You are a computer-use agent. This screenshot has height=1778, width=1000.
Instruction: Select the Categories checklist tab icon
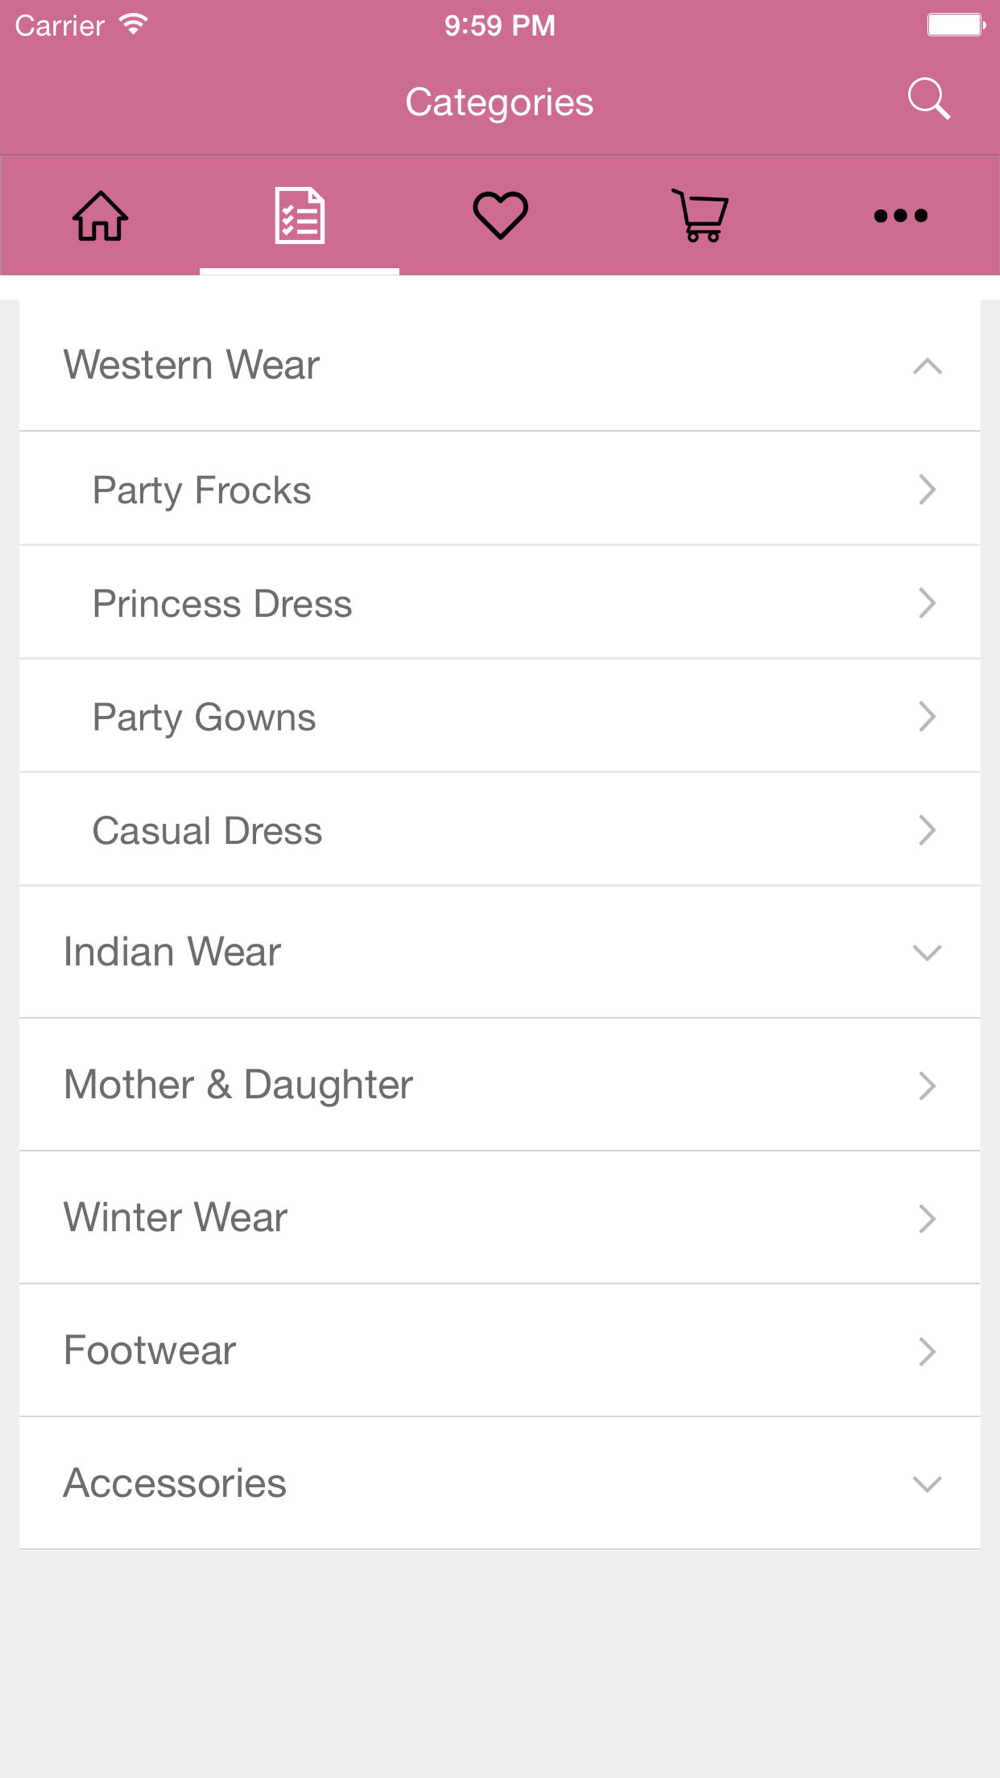(300, 215)
